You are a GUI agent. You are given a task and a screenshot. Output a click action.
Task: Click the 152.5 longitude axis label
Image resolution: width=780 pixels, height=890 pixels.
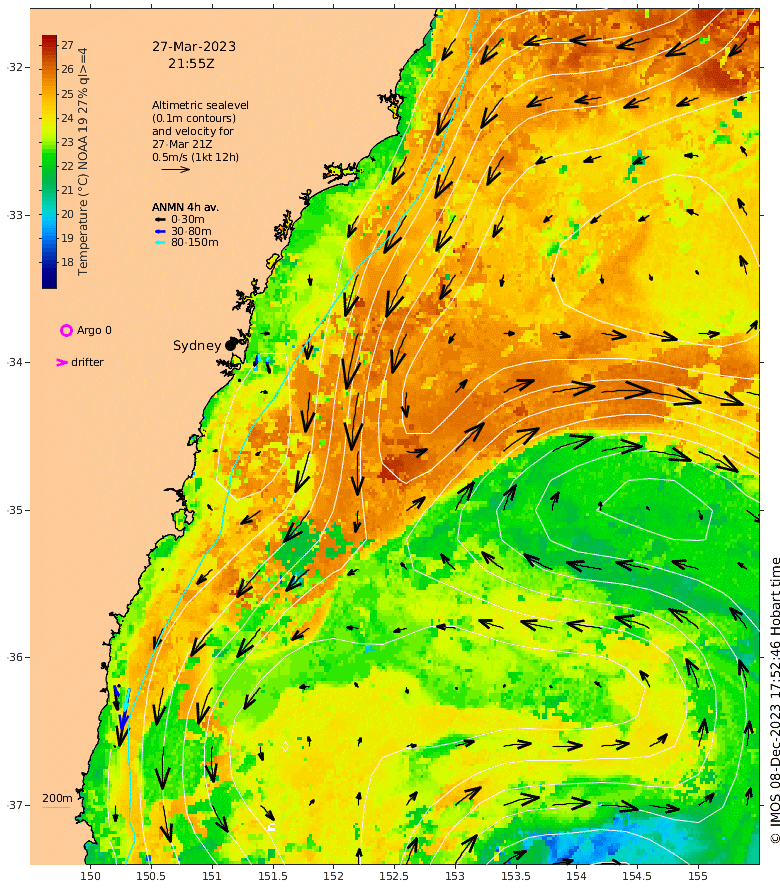[x=394, y=876]
